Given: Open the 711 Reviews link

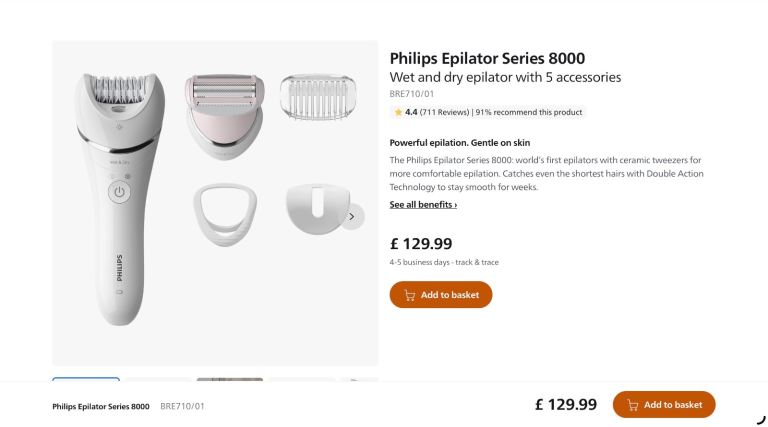Looking at the screenshot, I should (444, 112).
